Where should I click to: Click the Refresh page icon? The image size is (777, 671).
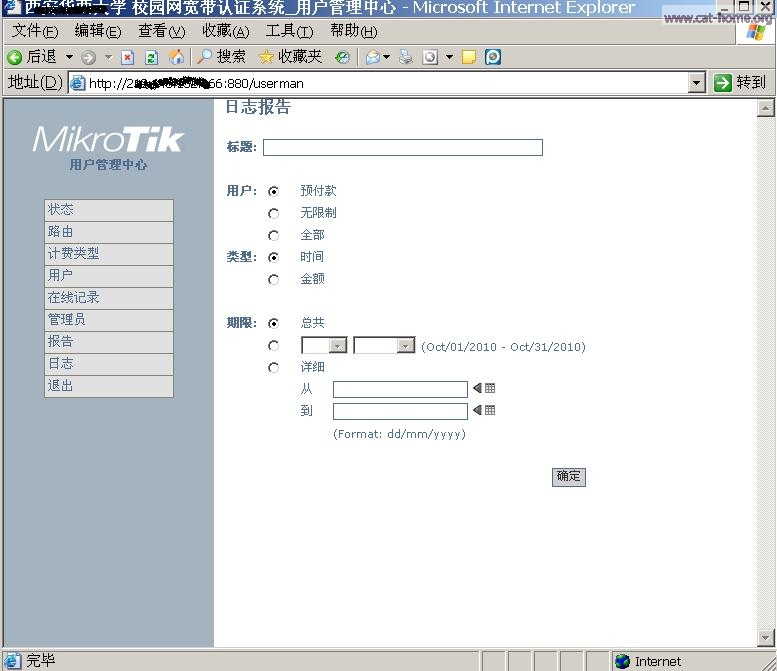click(x=151, y=57)
